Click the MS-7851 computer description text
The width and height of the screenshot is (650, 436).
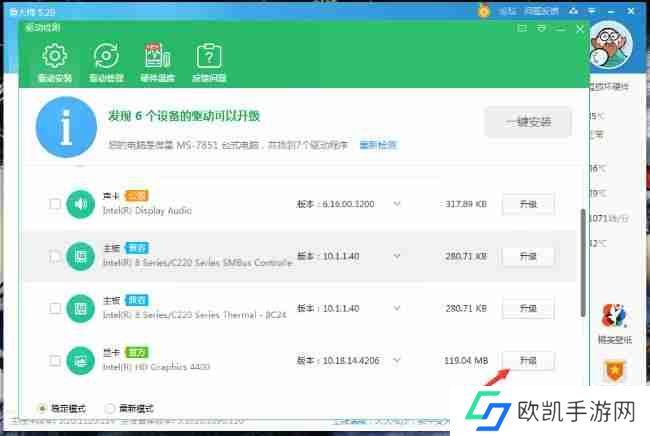click(228, 145)
